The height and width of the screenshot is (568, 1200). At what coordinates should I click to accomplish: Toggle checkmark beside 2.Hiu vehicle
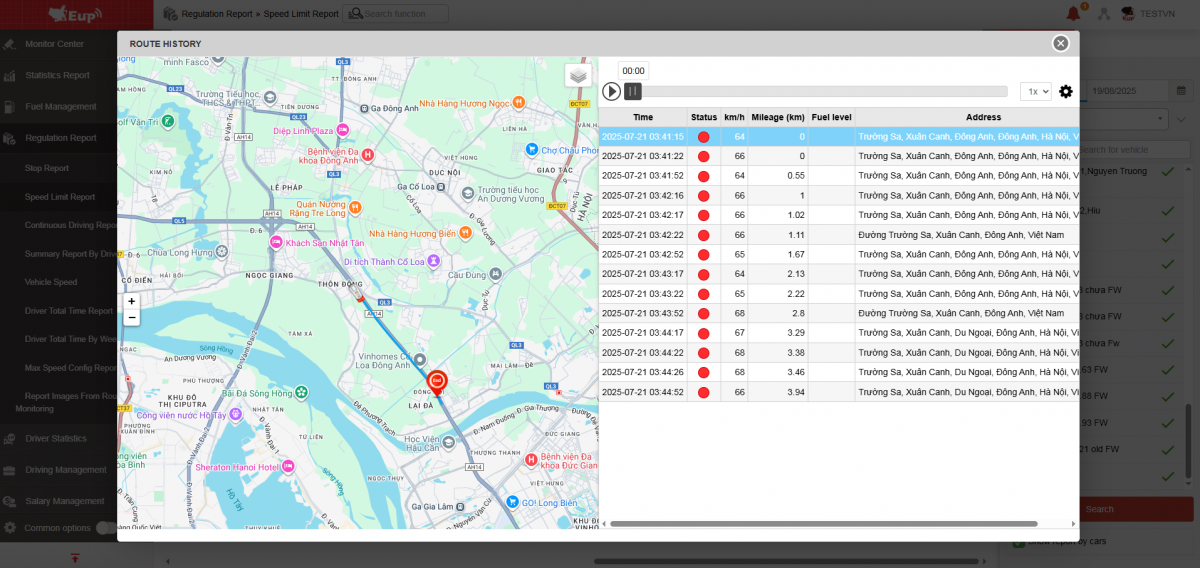click(x=1167, y=210)
